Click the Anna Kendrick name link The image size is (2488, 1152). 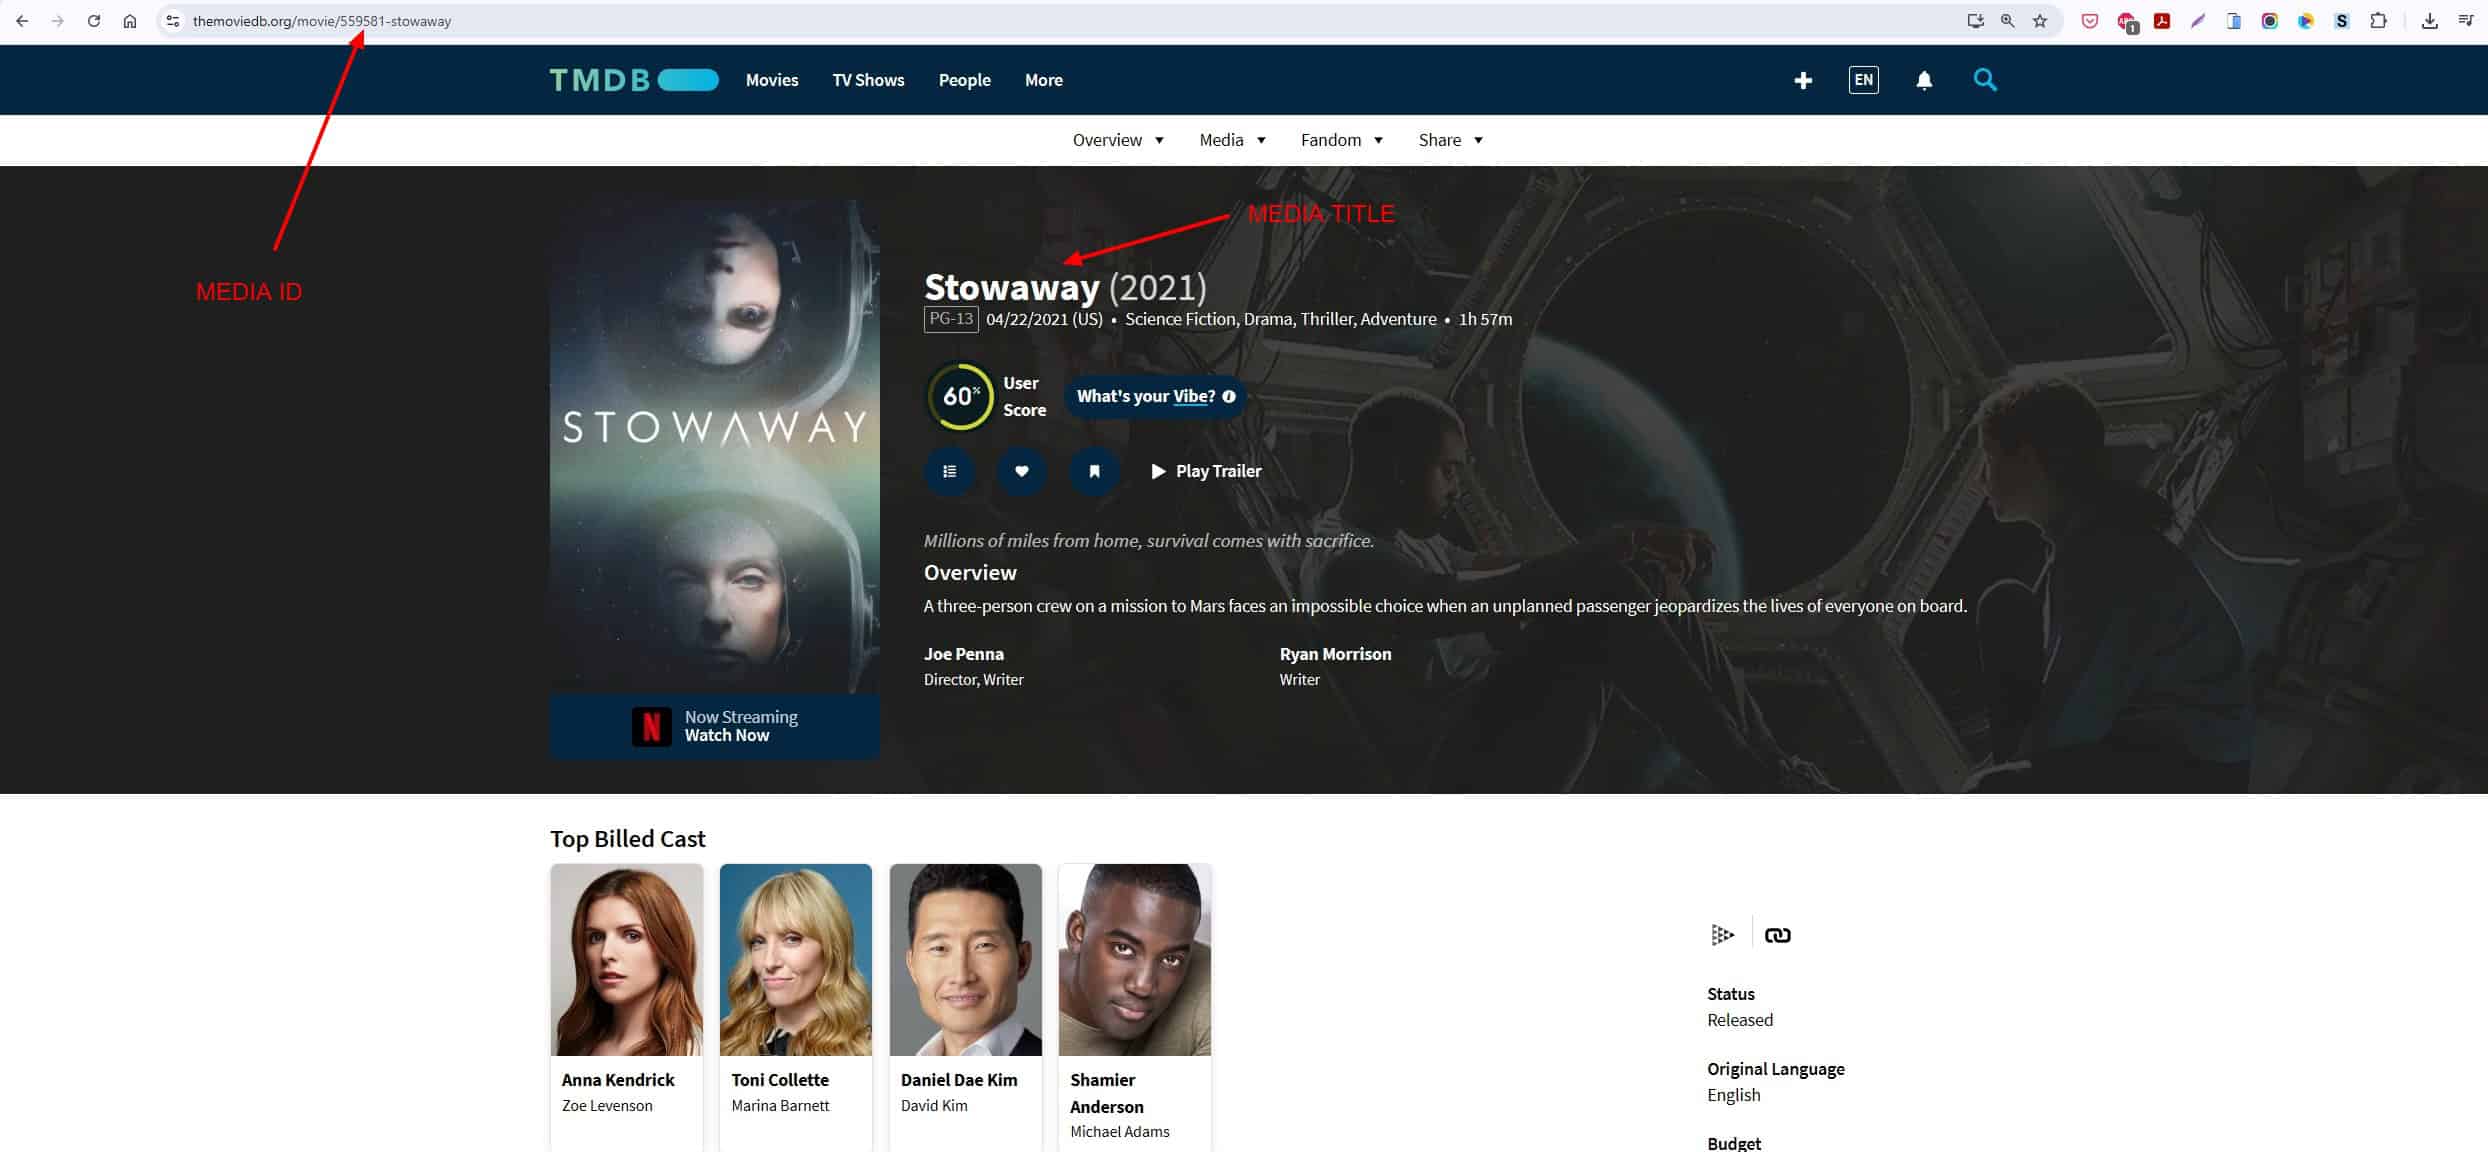618,1080
